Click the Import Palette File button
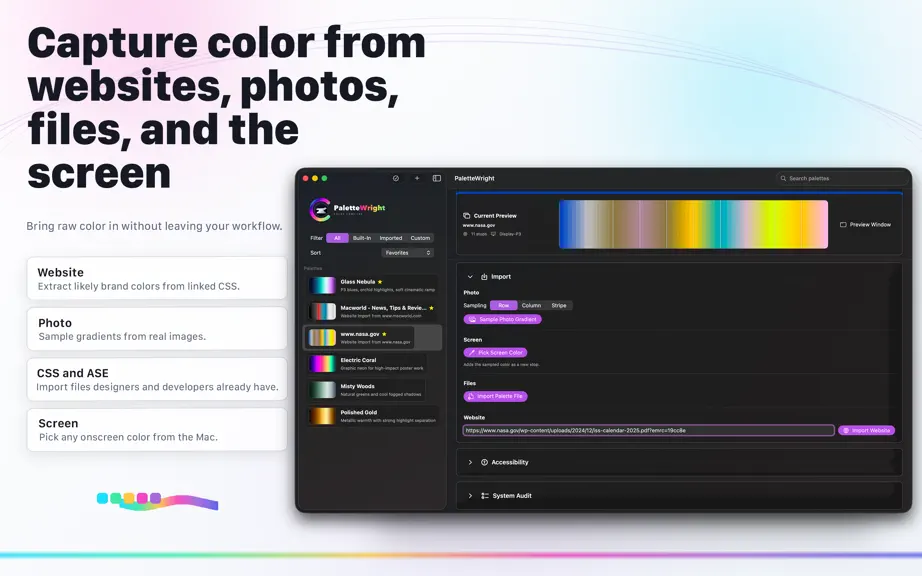Screen dimensions: 922x576 (x=496, y=396)
